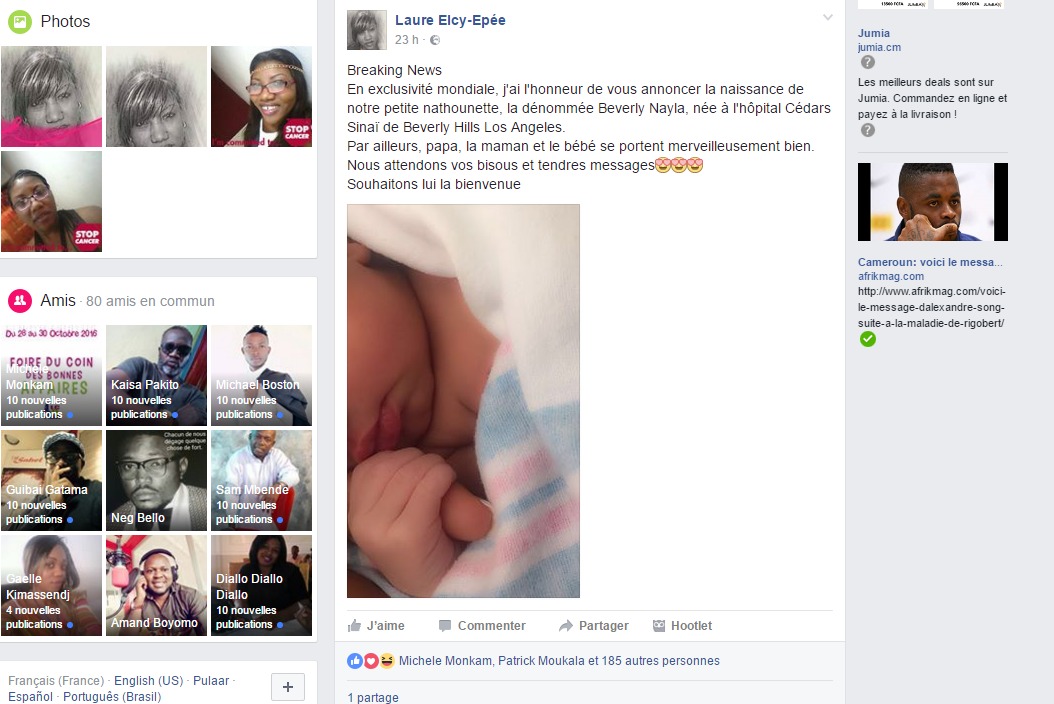The height and width of the screenshot is (704, 1054).
Task: Open the post options chevron dropdown
Action: (x=828, y=17)
